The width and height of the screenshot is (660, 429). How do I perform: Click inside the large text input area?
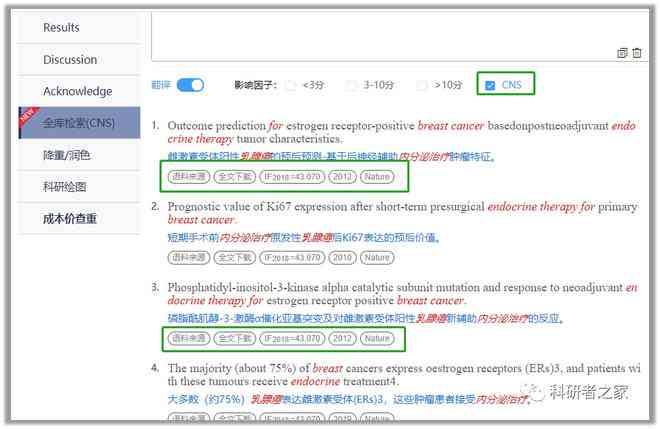pos(400,36)
